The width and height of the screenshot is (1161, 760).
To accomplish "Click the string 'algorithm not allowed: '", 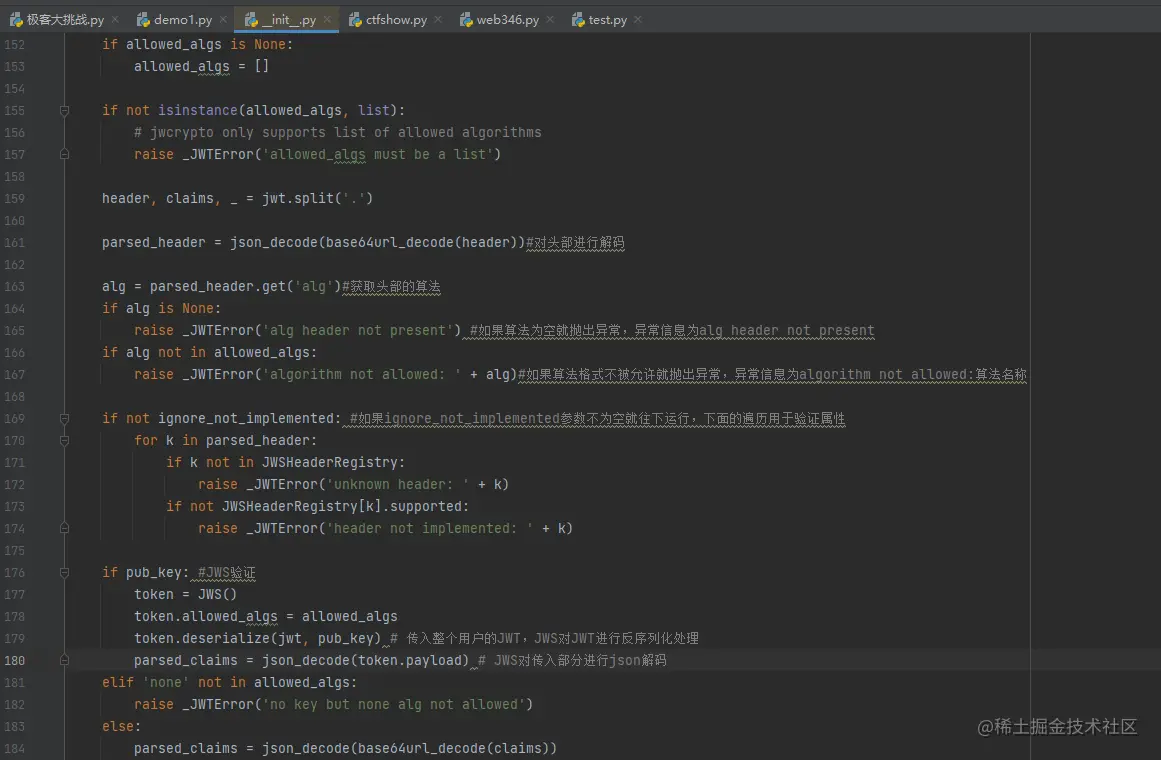I will [x=361, y=374].
